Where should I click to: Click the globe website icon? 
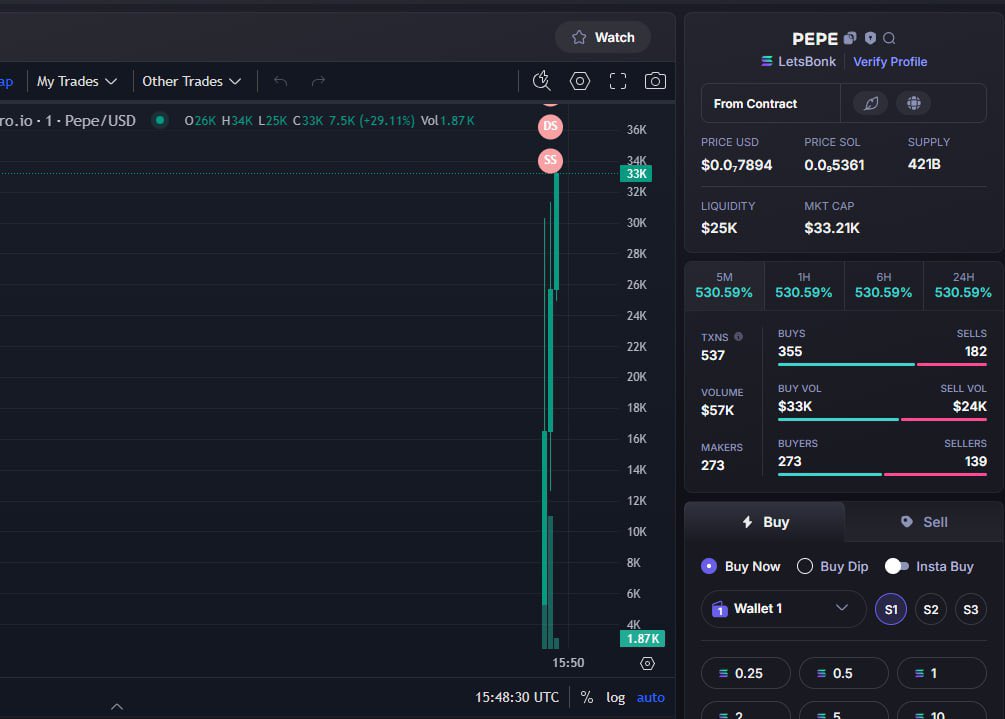click(913, 103)
